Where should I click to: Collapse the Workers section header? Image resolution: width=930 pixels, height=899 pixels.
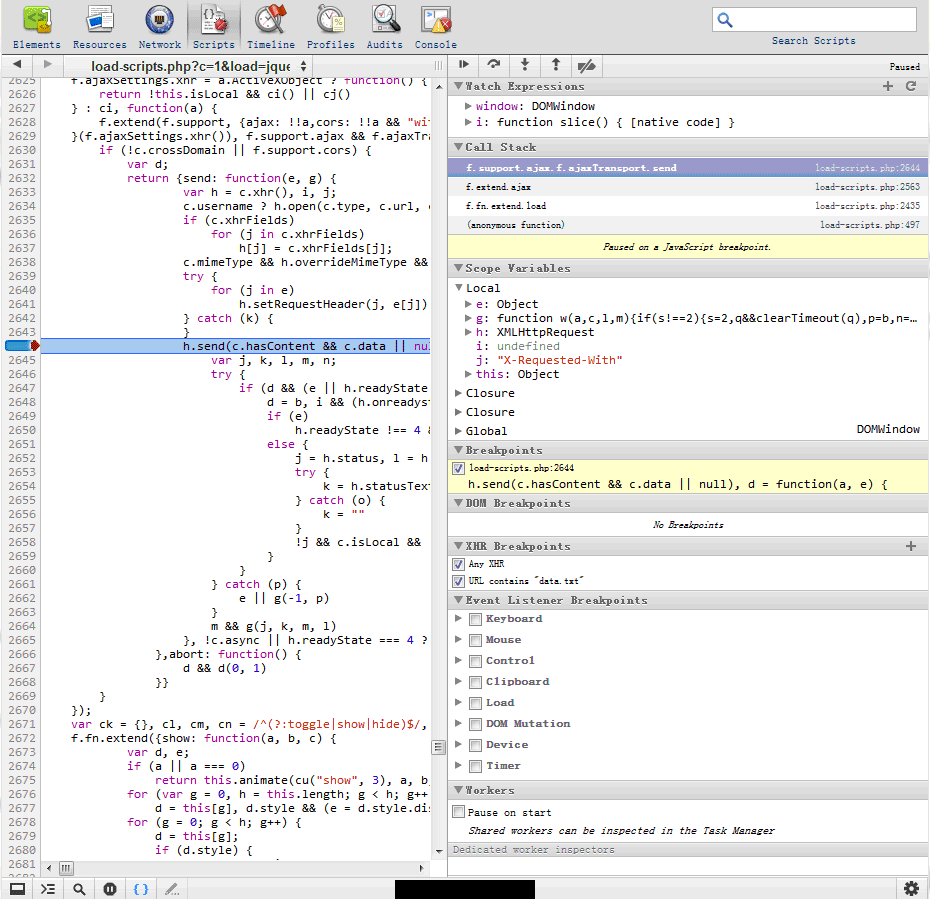coord(688,790)
